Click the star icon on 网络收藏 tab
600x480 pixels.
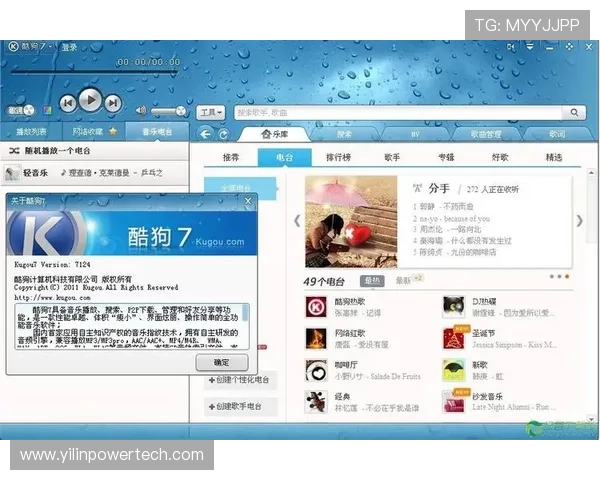113,131
